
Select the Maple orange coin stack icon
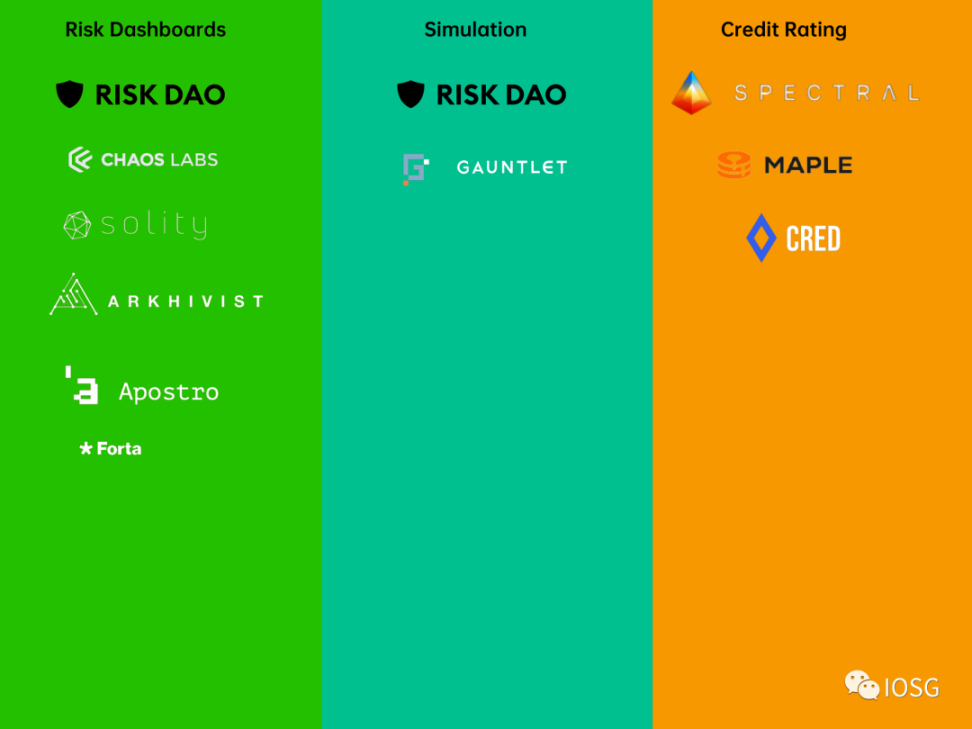734,165
